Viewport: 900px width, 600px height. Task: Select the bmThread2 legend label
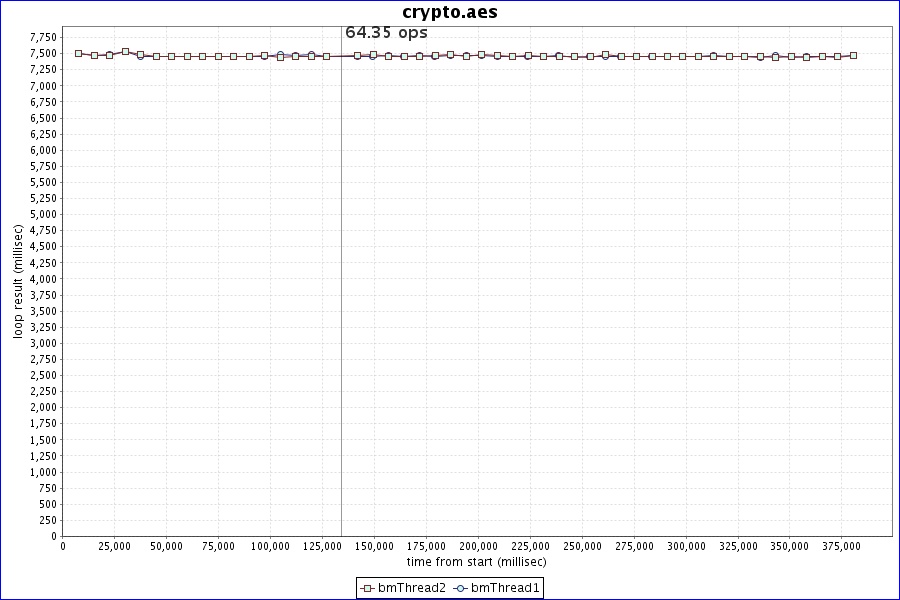tap(411, 588)
